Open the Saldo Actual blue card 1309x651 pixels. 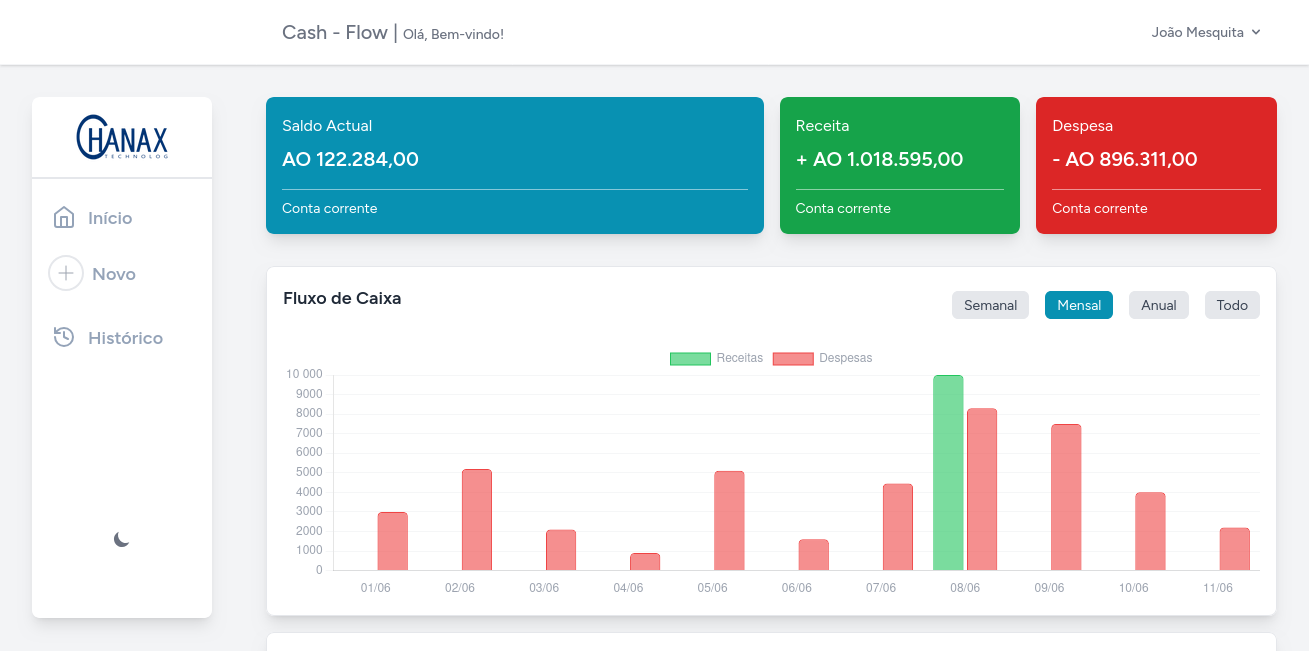515,165
